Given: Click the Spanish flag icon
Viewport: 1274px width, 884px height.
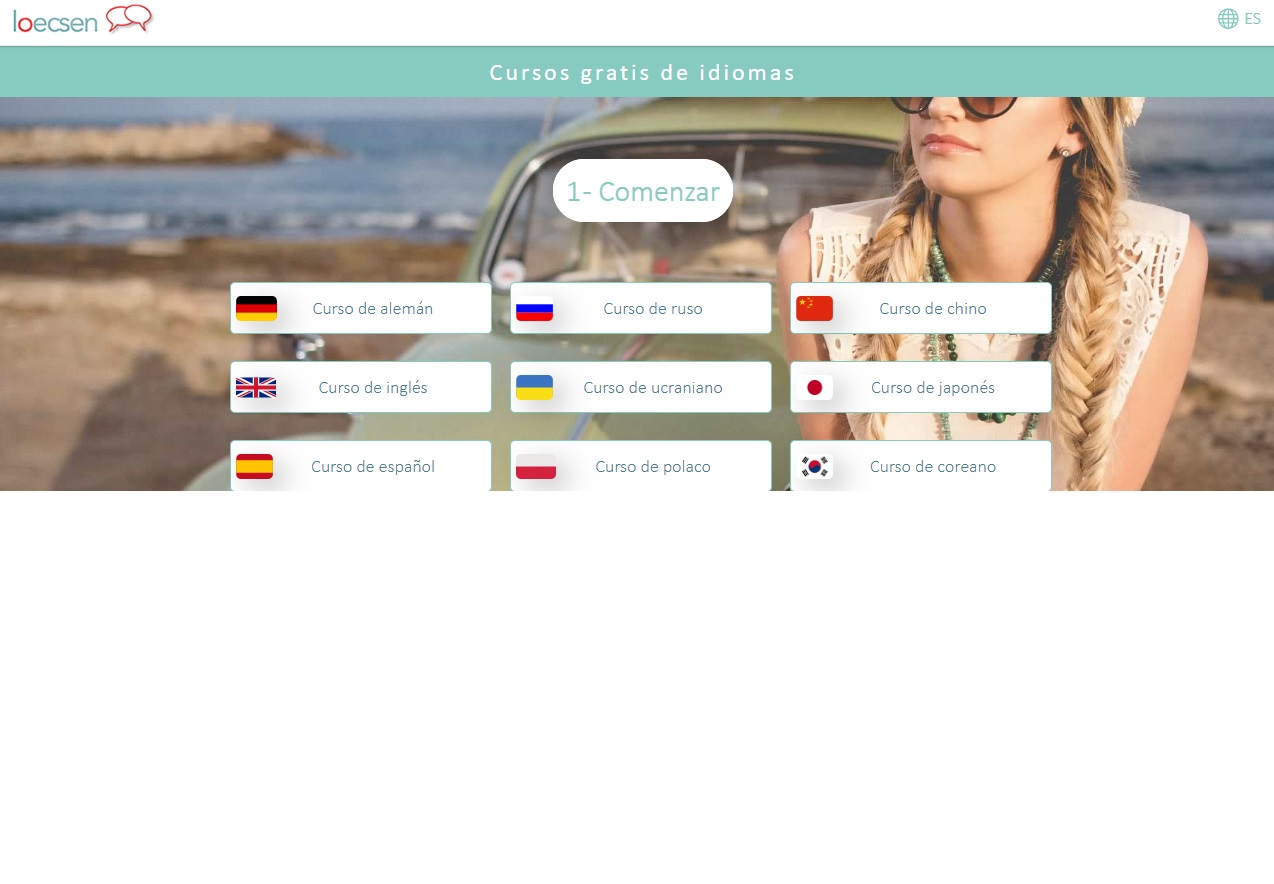Looking at the screenshot, I should pyautogui.click(x=254, y=467).
